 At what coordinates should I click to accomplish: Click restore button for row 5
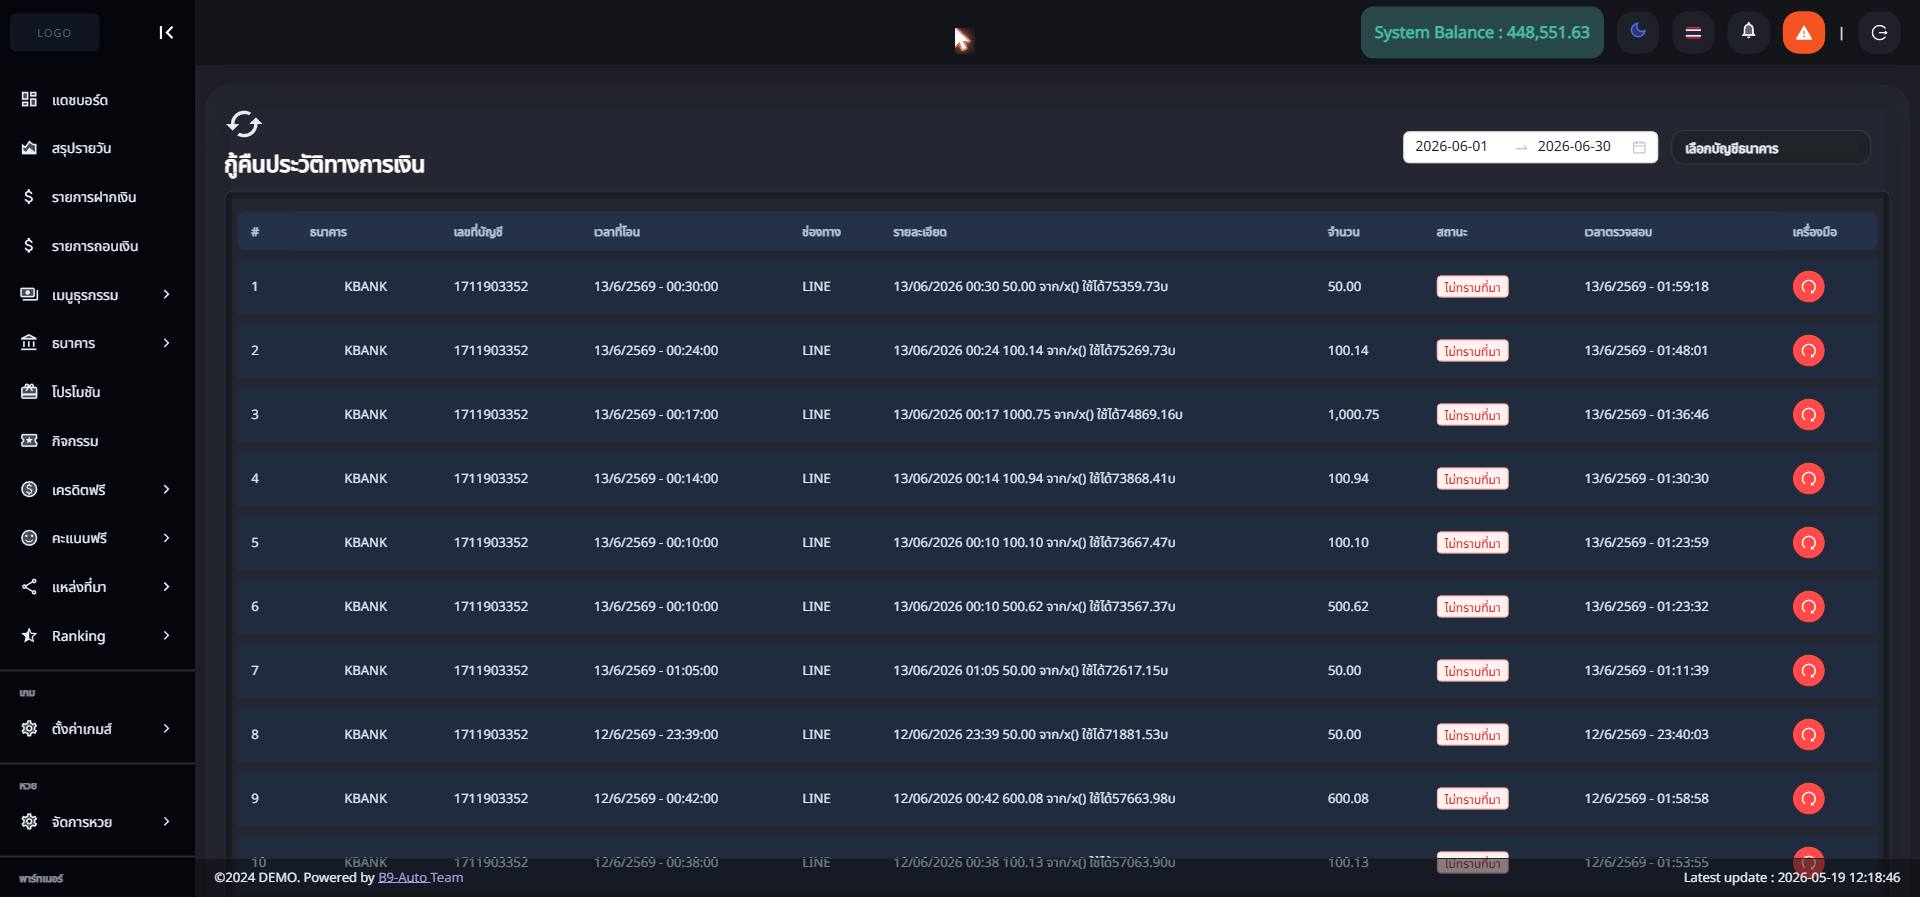1808,543
